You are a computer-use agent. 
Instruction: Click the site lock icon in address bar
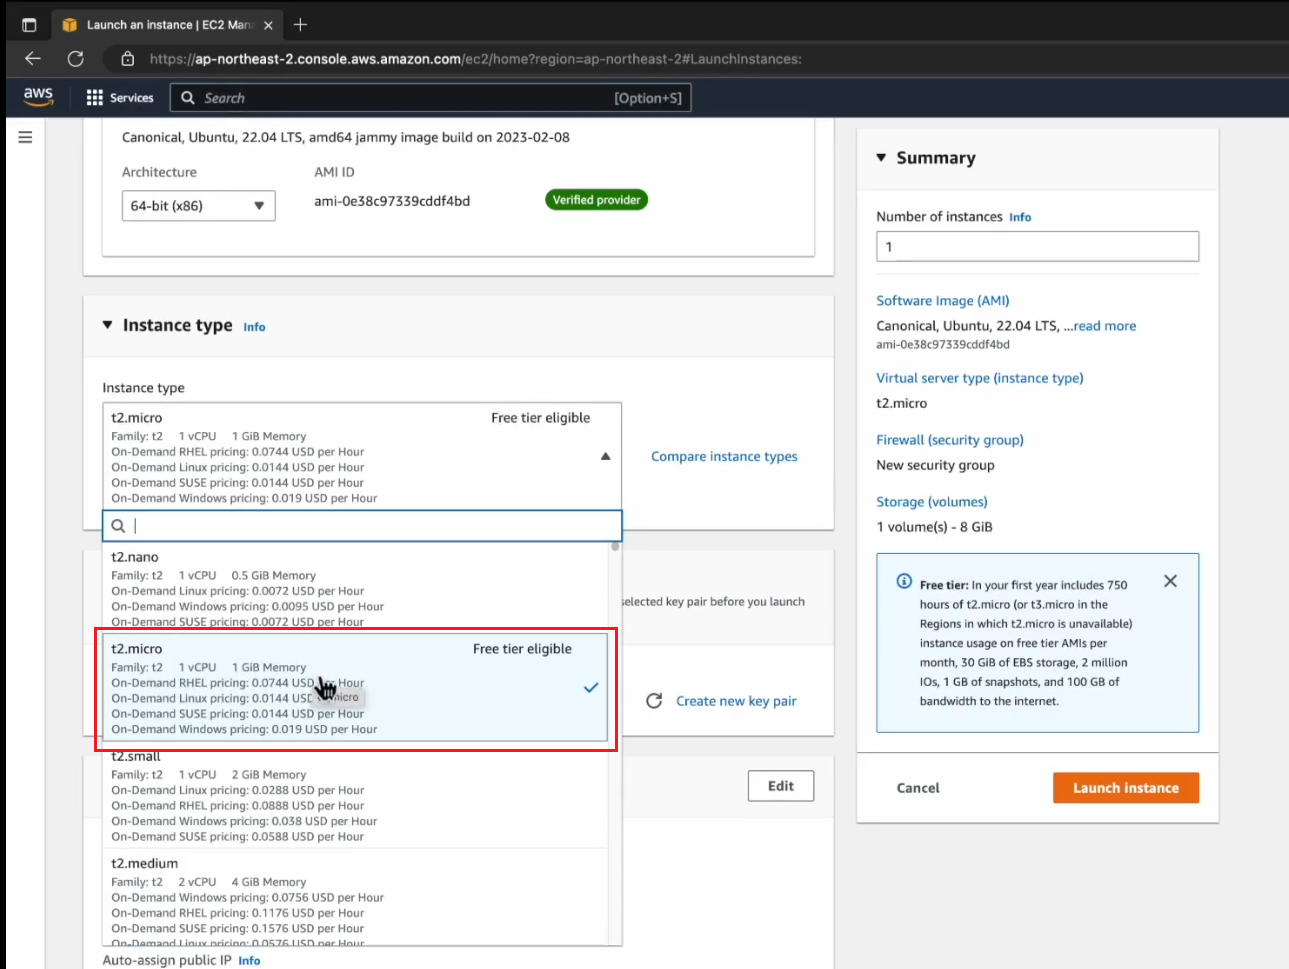tap(127, 59)
